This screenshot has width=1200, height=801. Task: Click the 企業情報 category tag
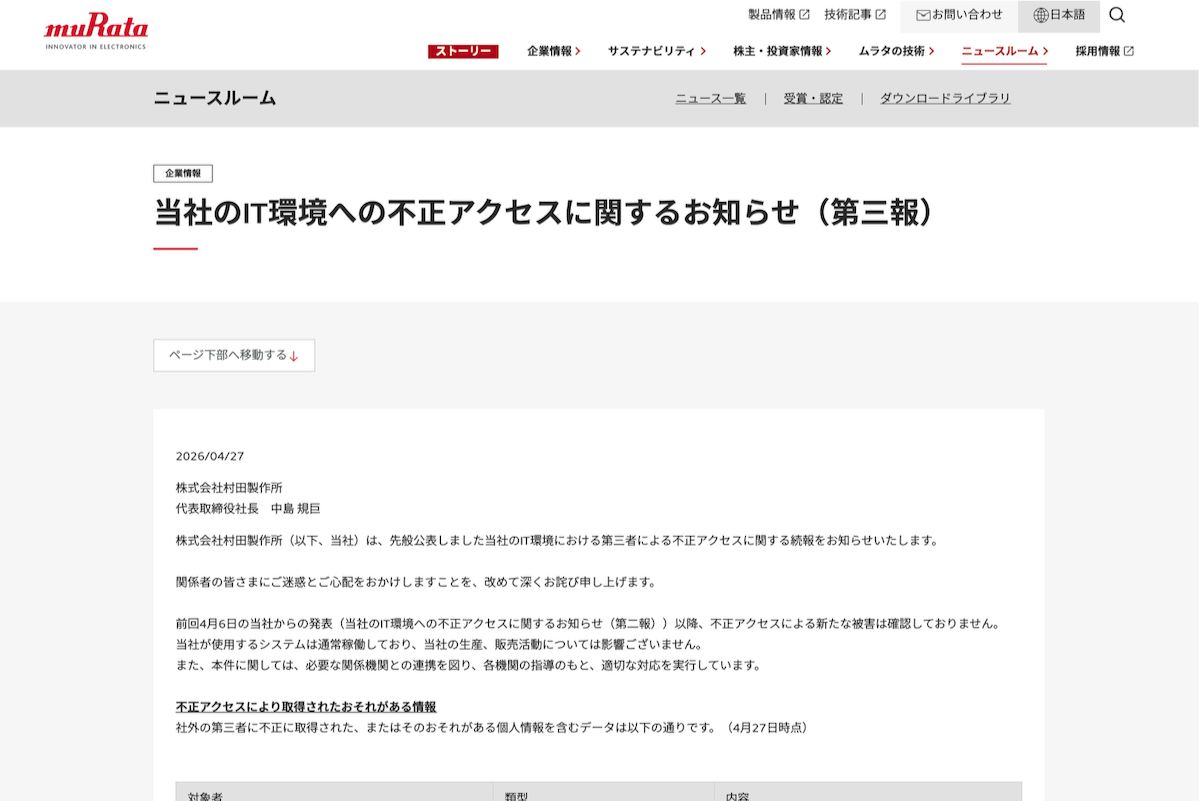point(183,173)
